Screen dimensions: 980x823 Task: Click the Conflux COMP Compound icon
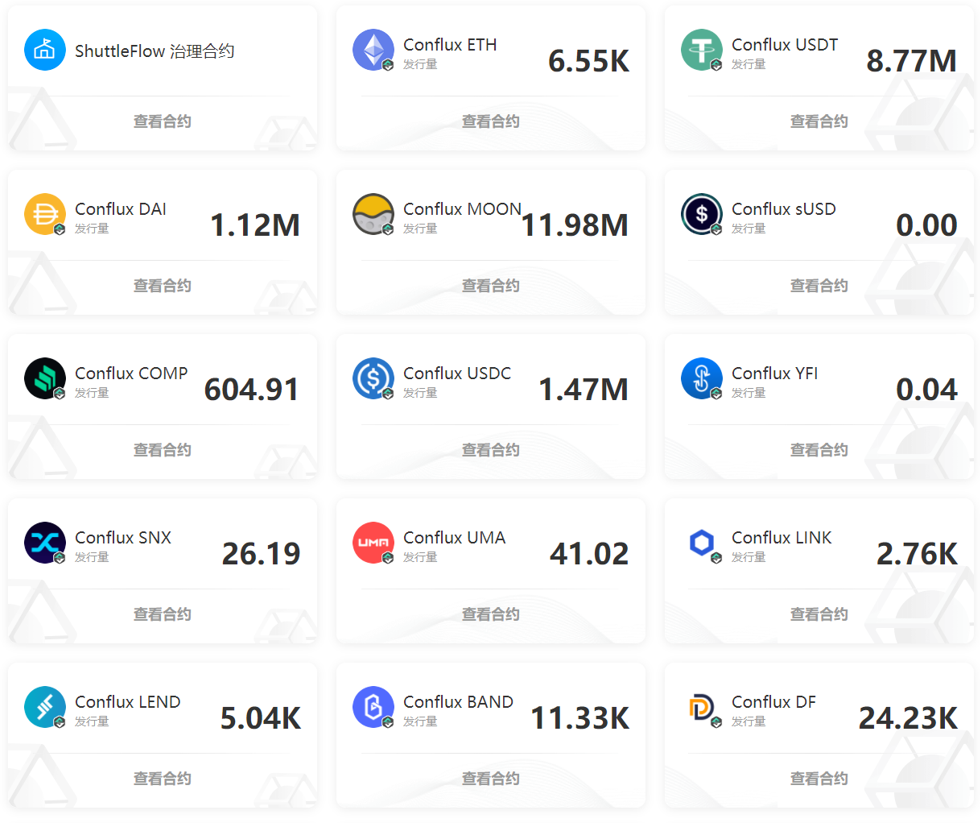pyautogui.click(x=43, y=378)
